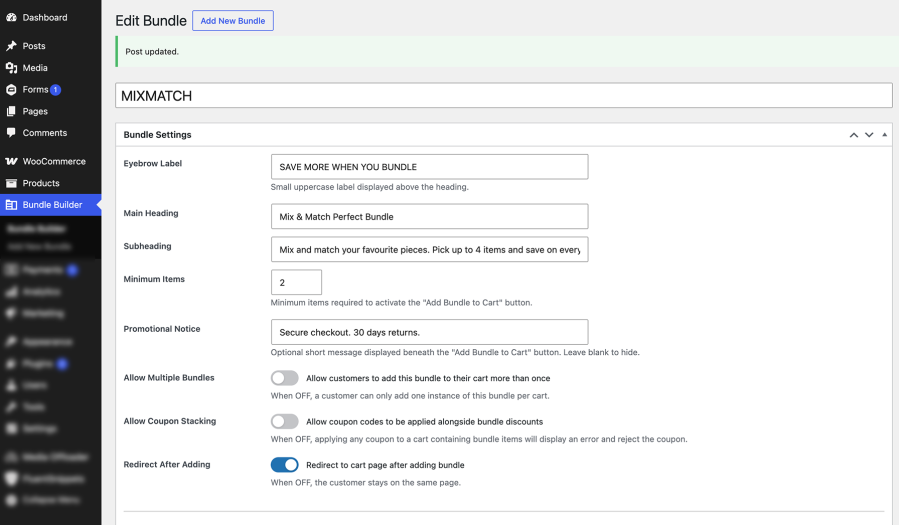Click the Media library icon

pos(11,68)
